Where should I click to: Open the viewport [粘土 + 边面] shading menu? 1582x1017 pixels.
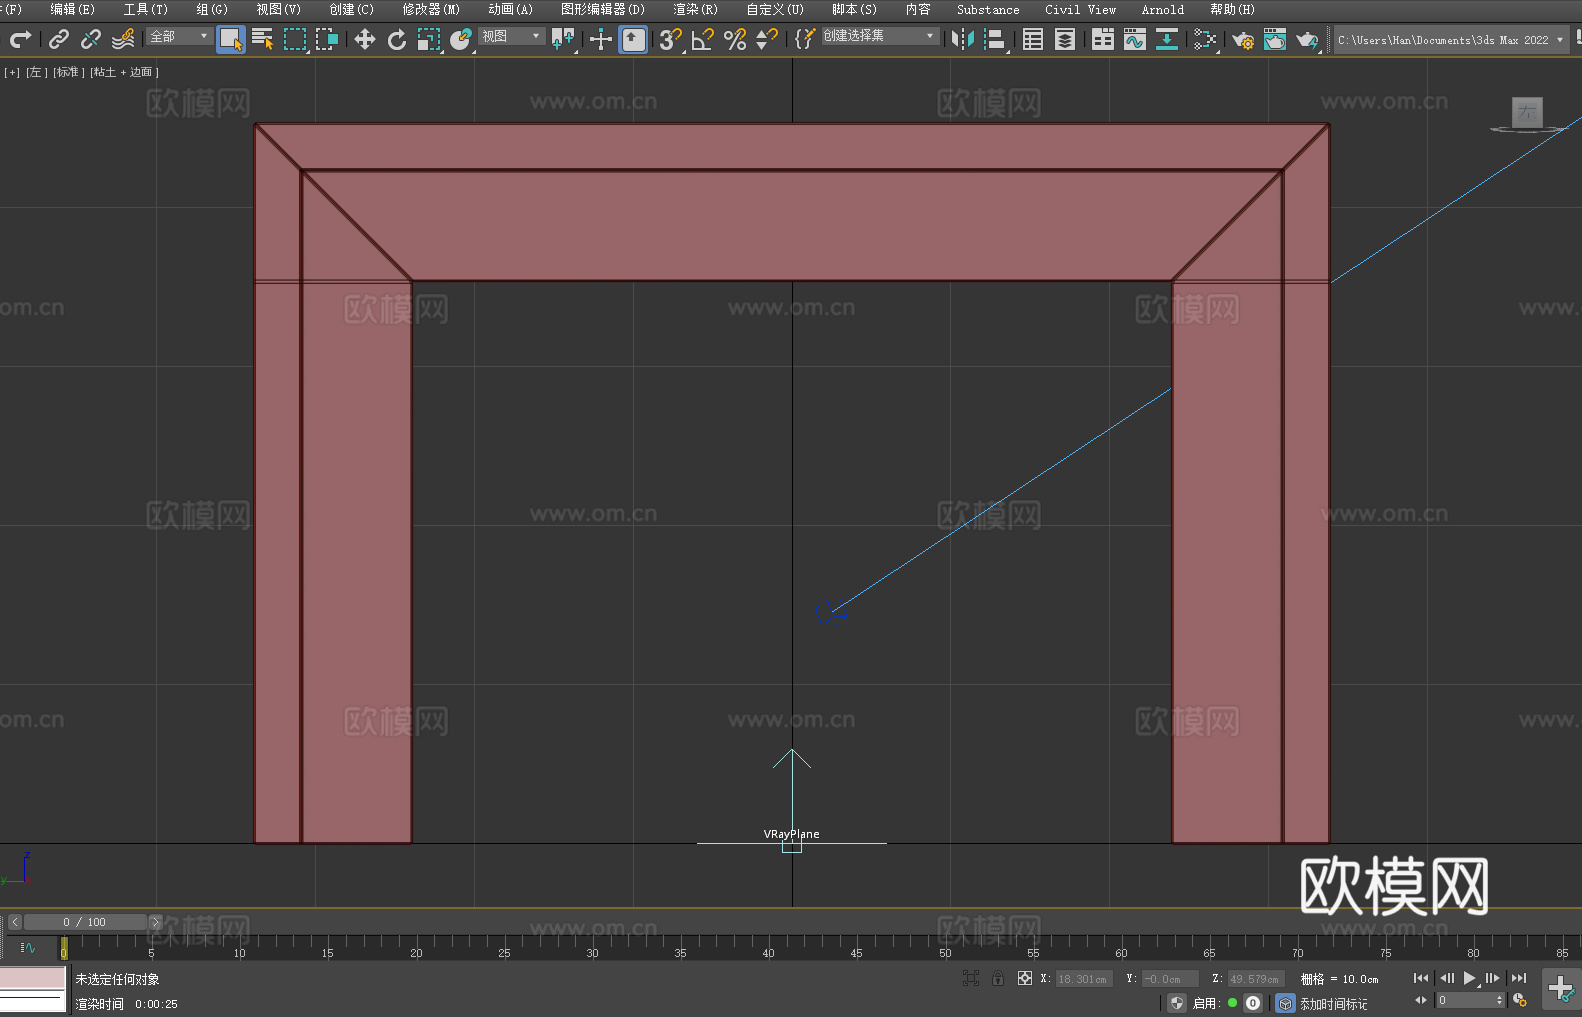click(124, 72)
